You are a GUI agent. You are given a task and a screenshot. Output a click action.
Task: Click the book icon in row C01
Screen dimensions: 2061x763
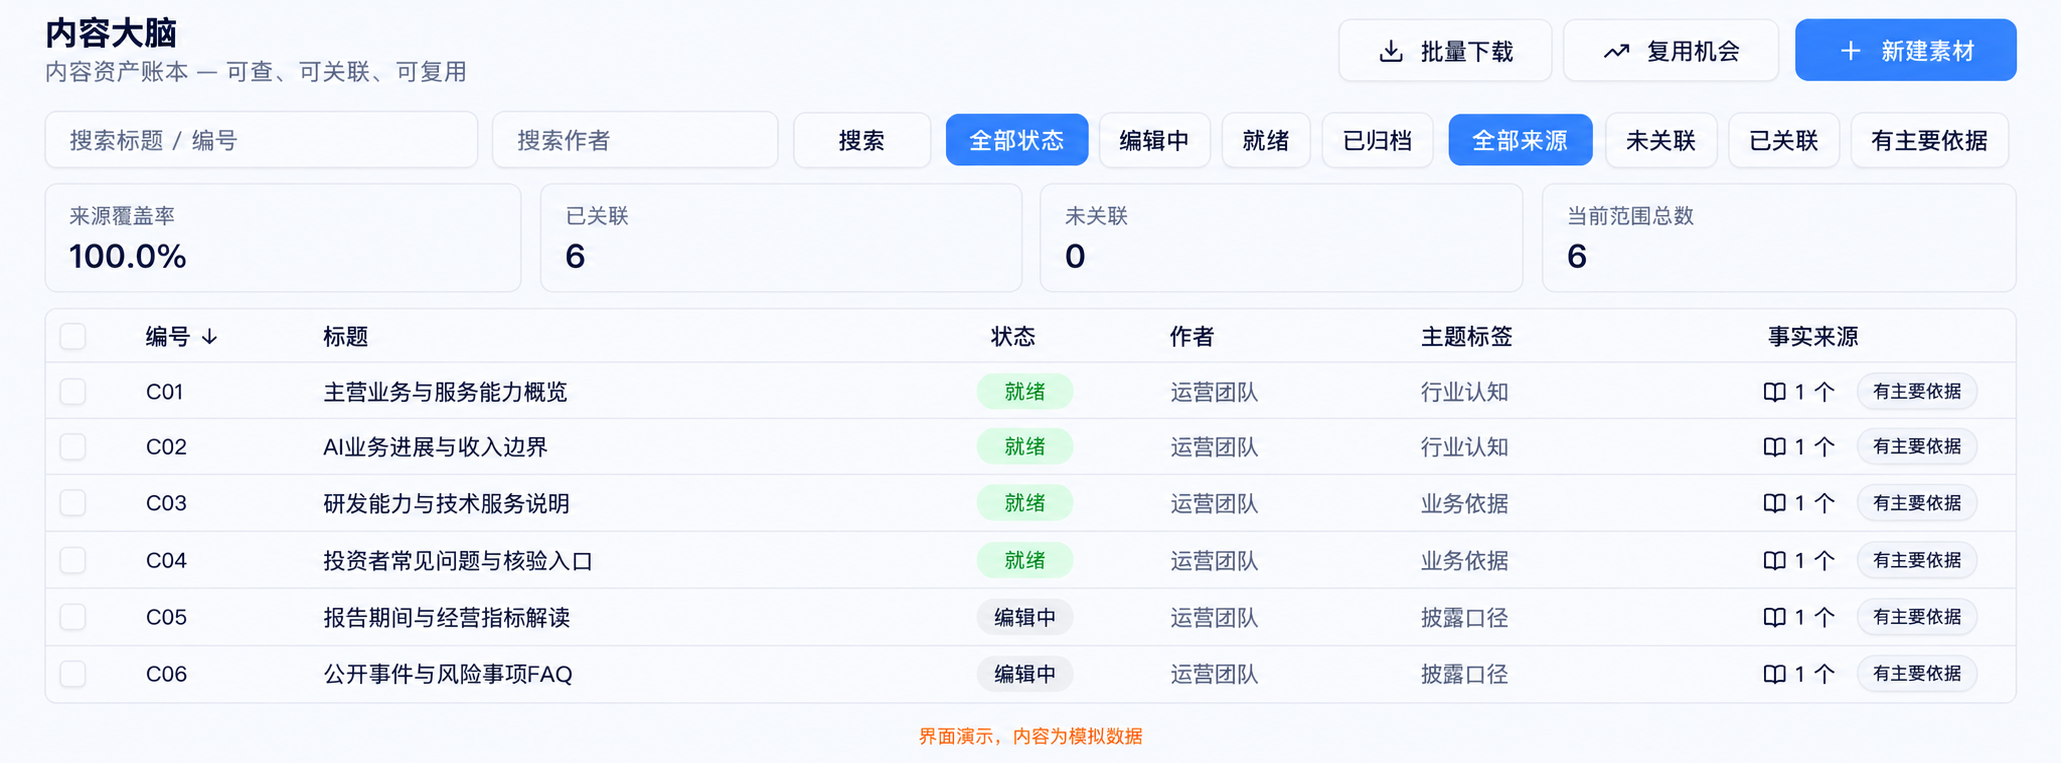(x=1774, y=392)
